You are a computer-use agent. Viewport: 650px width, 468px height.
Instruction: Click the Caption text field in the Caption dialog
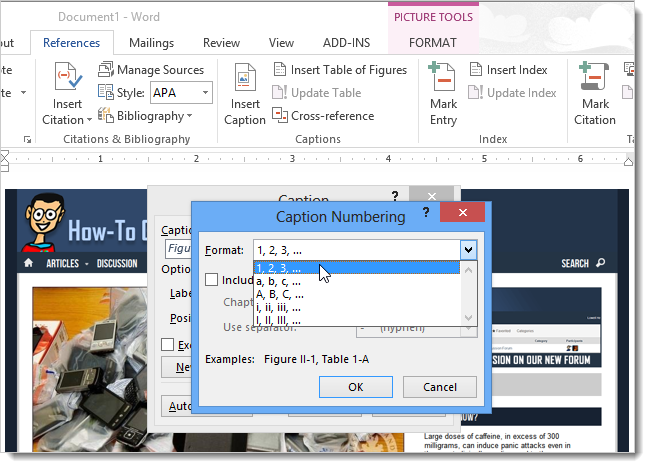(x=178, y=248)
